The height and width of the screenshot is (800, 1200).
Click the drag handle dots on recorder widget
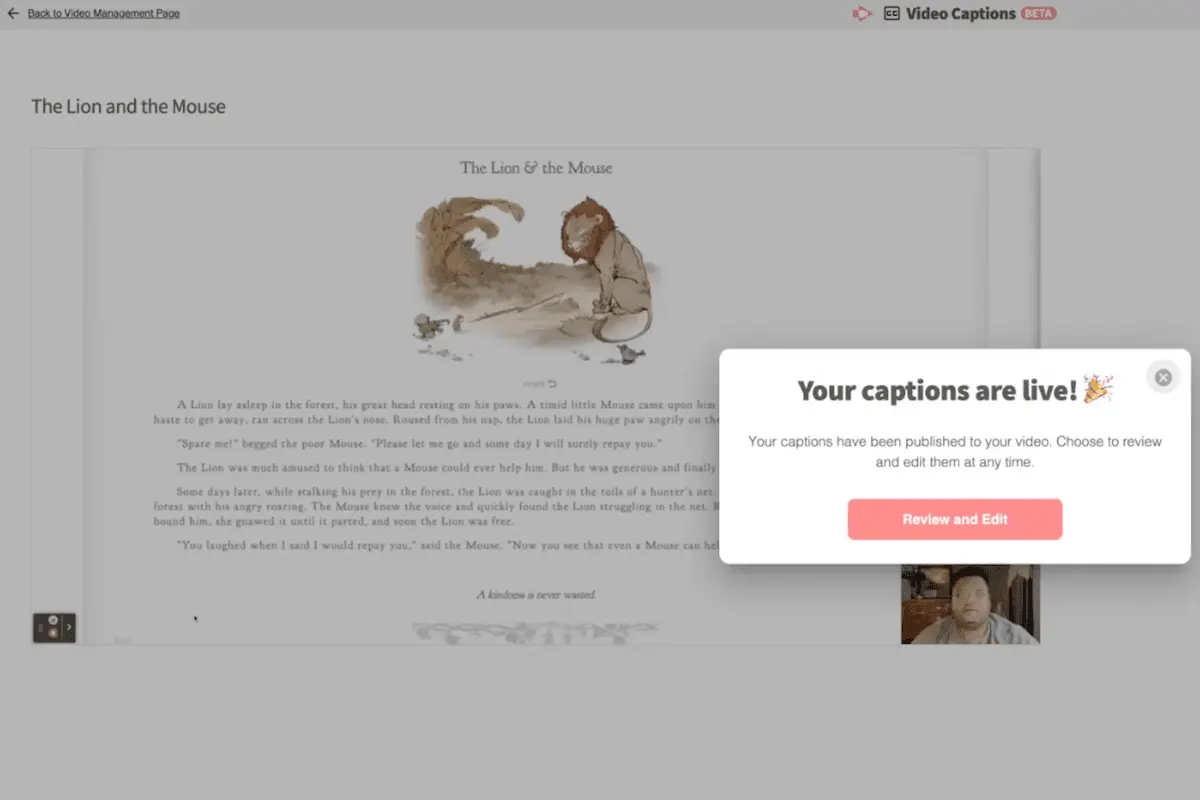point(40,628)
